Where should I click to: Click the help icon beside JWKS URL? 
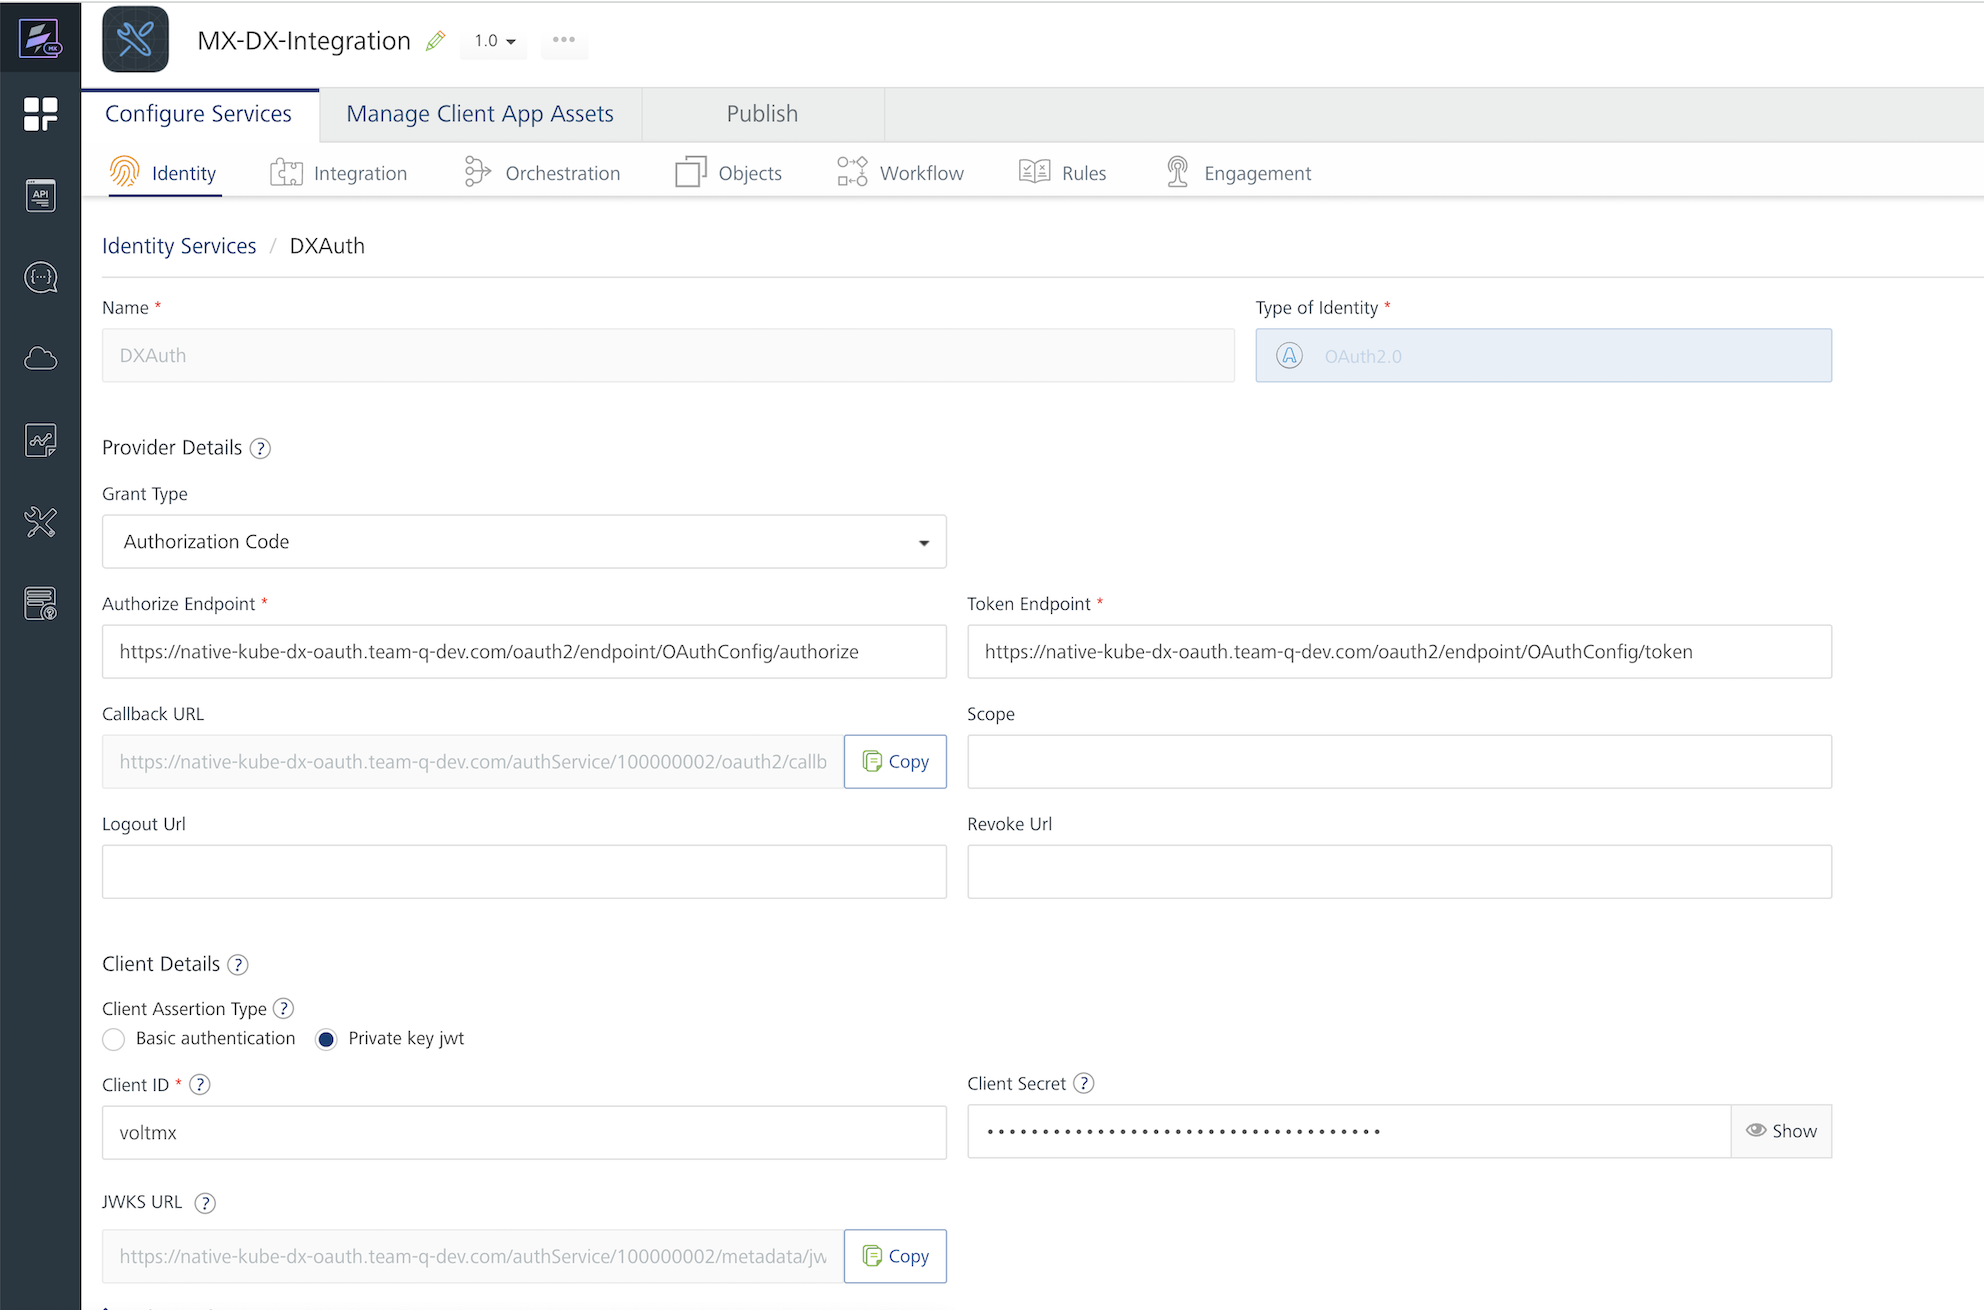[x=205, y=1203]
